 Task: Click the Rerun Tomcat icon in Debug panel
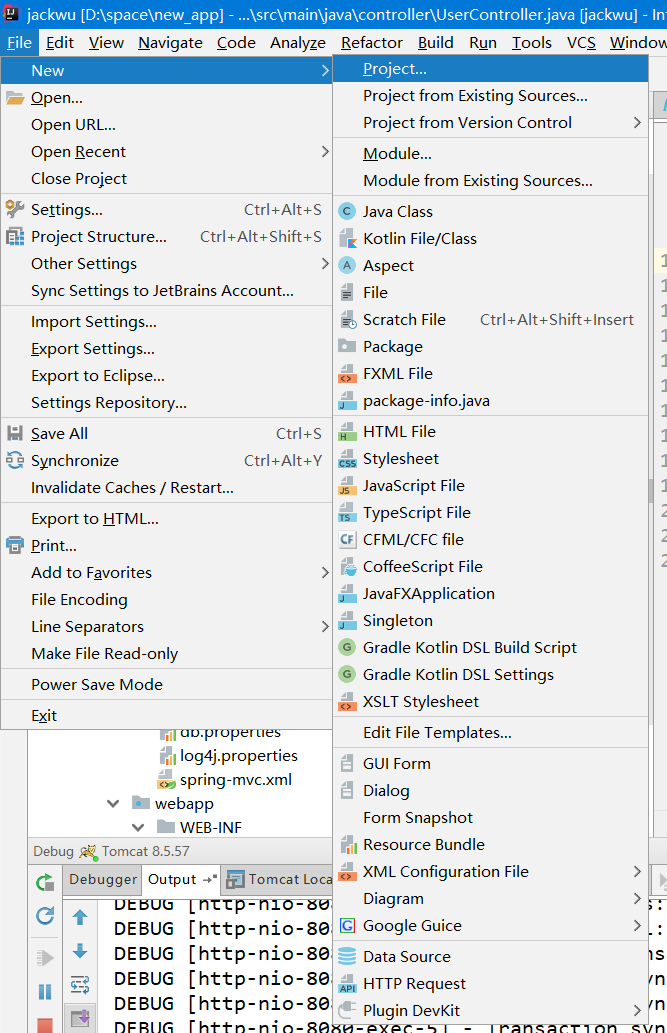click(45, 882)
